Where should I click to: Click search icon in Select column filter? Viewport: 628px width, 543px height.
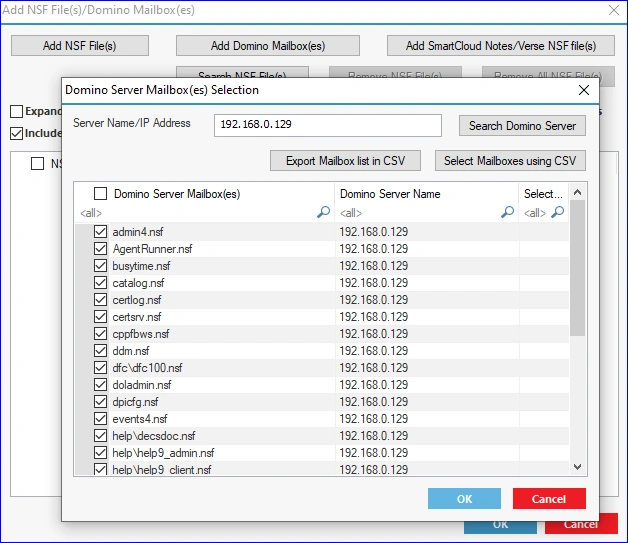[x=558, y=212]
